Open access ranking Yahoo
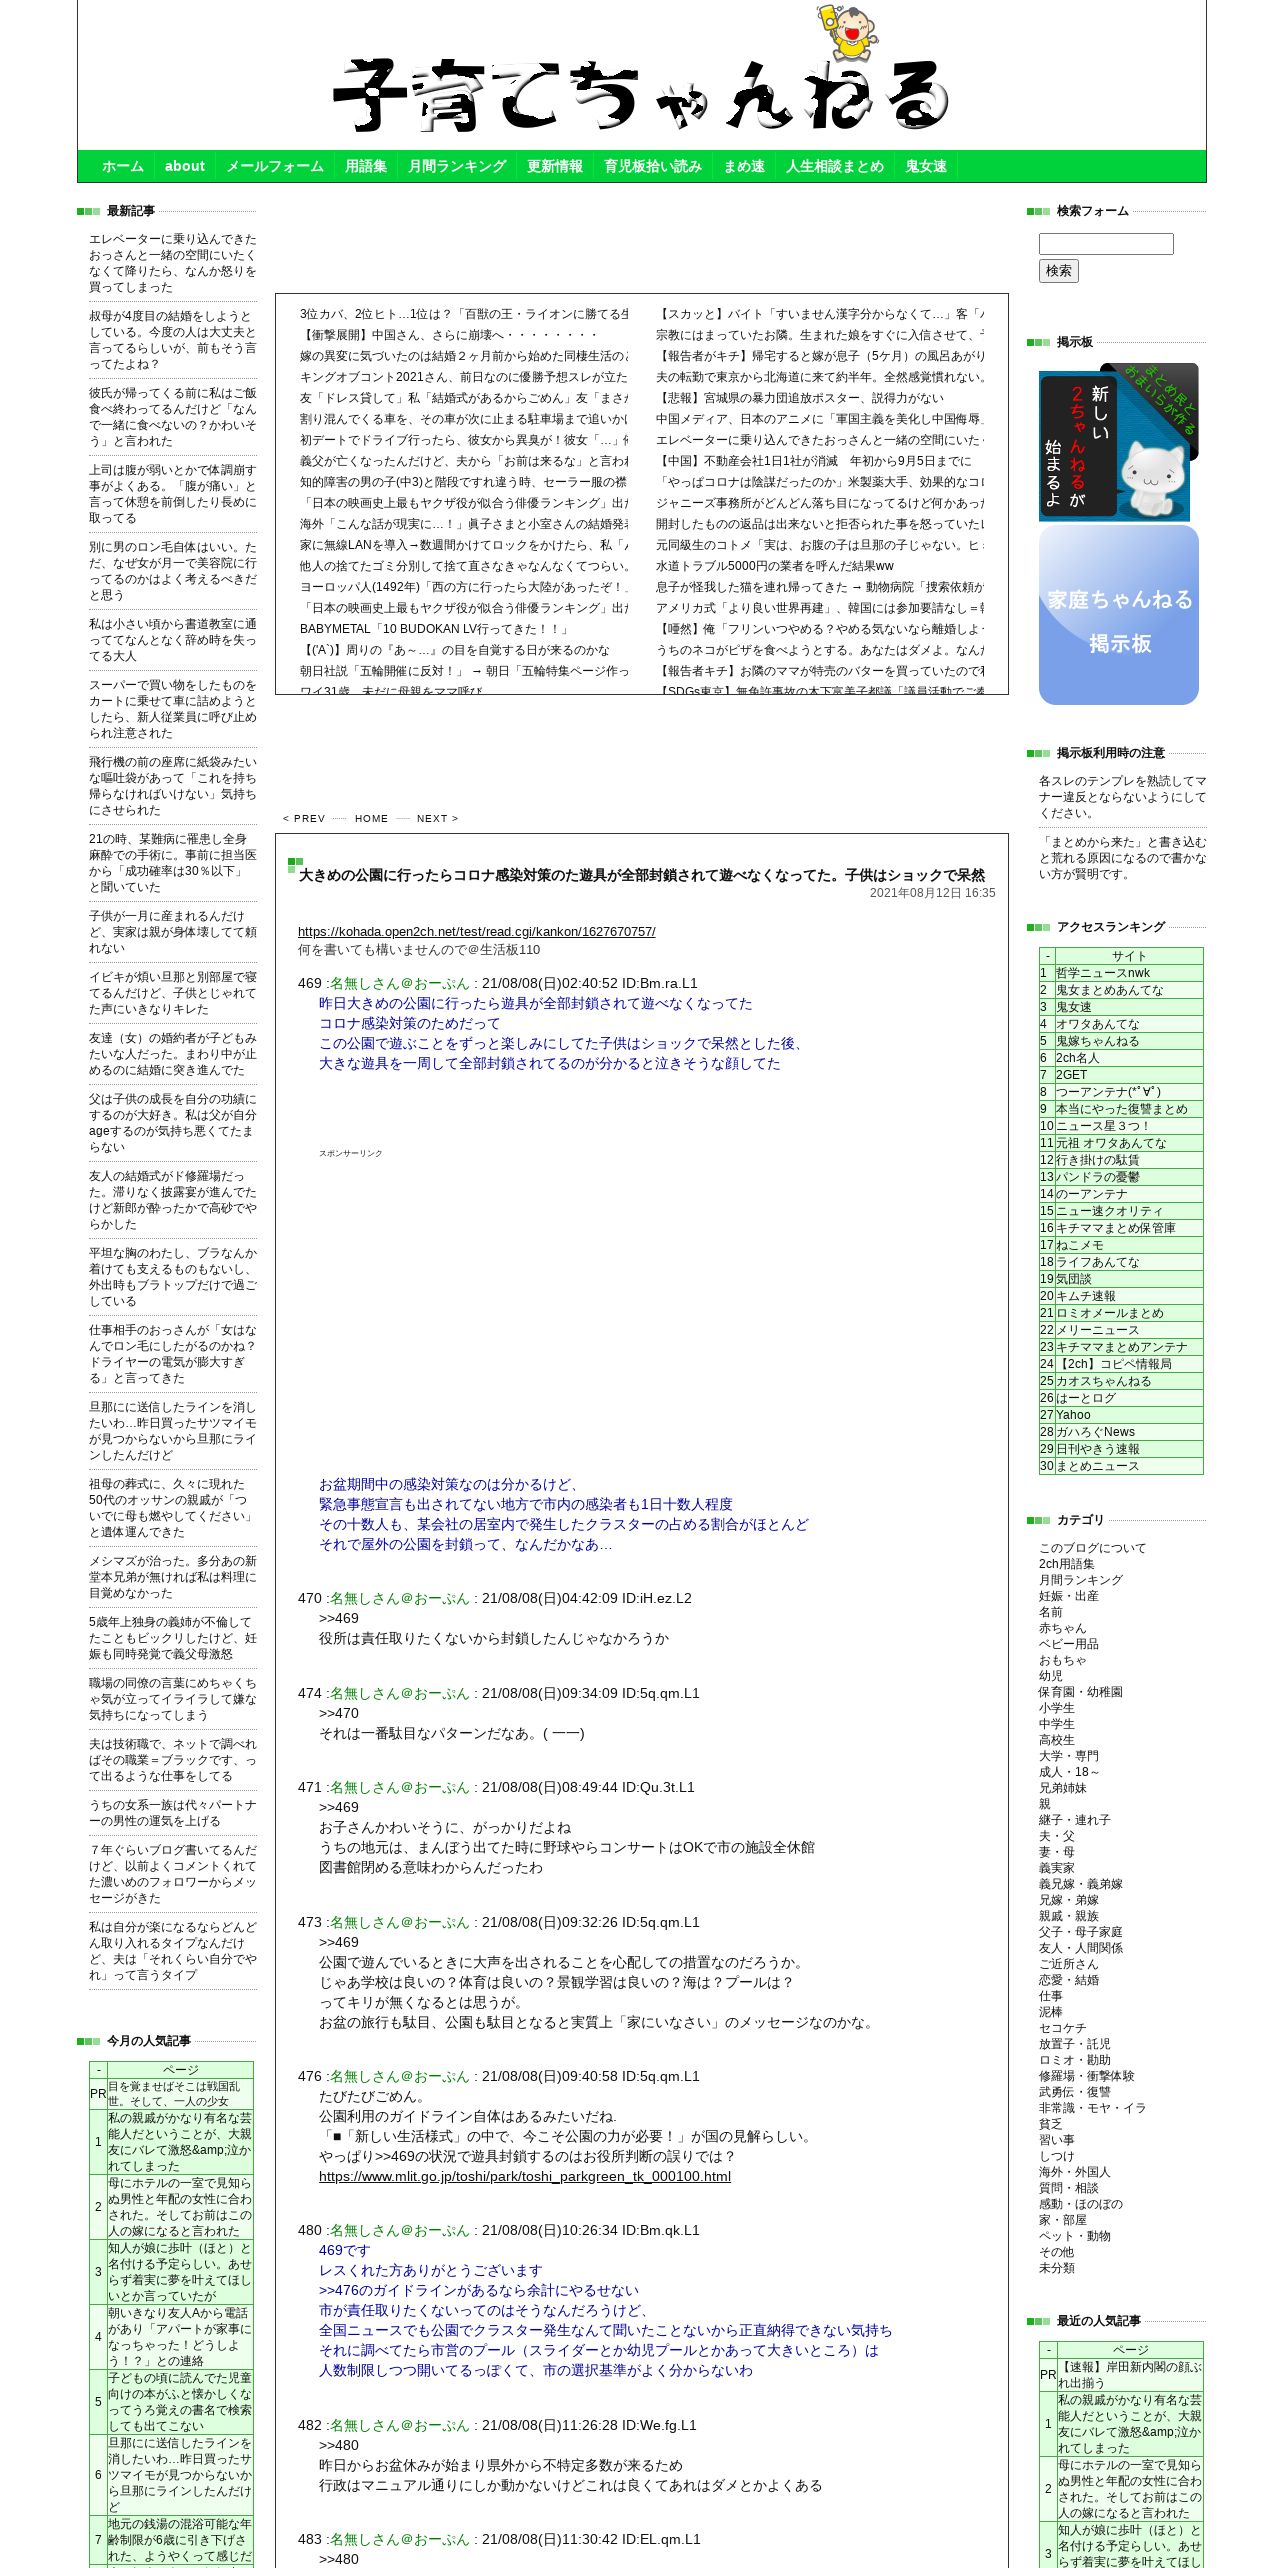 coord(1074,1415)
